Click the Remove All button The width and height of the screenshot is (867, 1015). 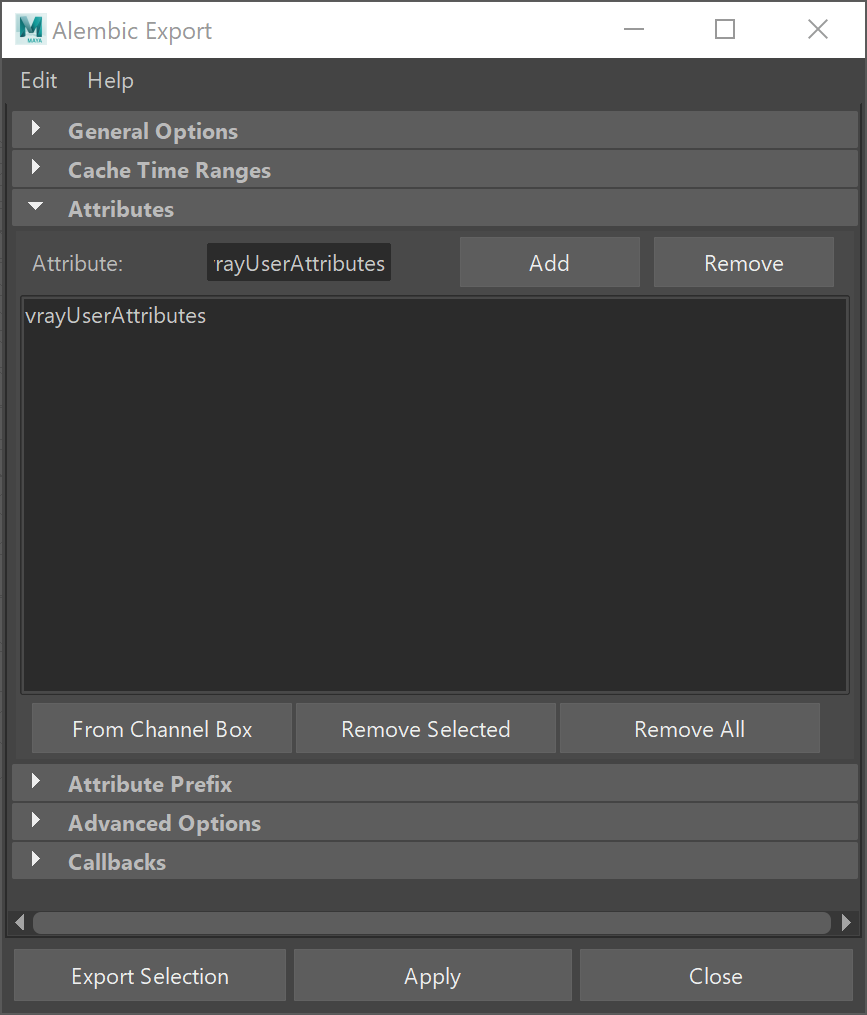[x=690, y=728]
